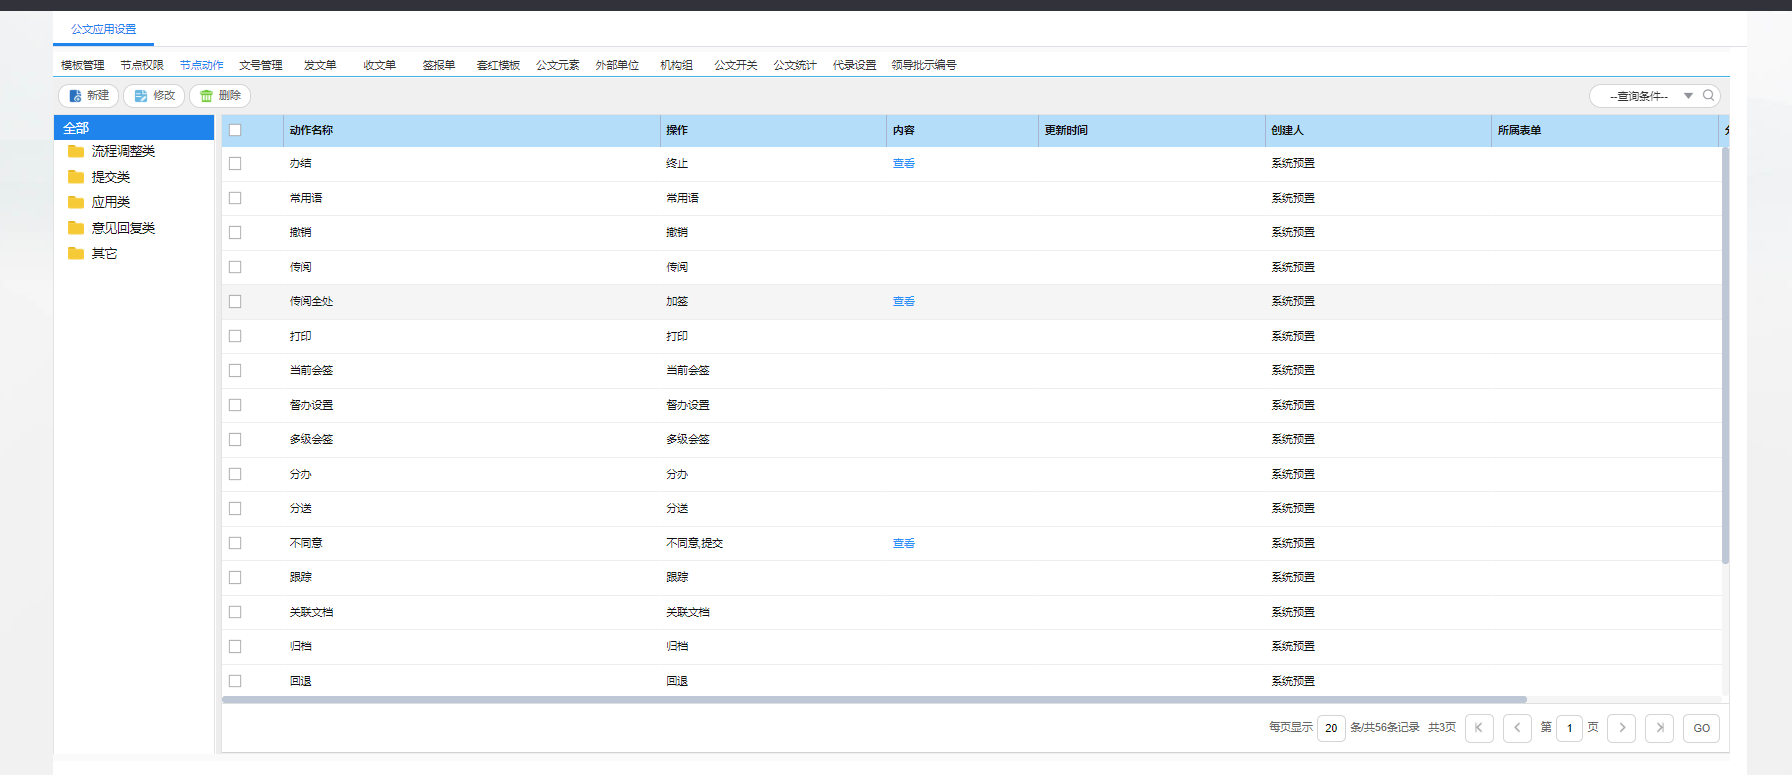
Task: Click the GO pagination button
Action: 1701,728
